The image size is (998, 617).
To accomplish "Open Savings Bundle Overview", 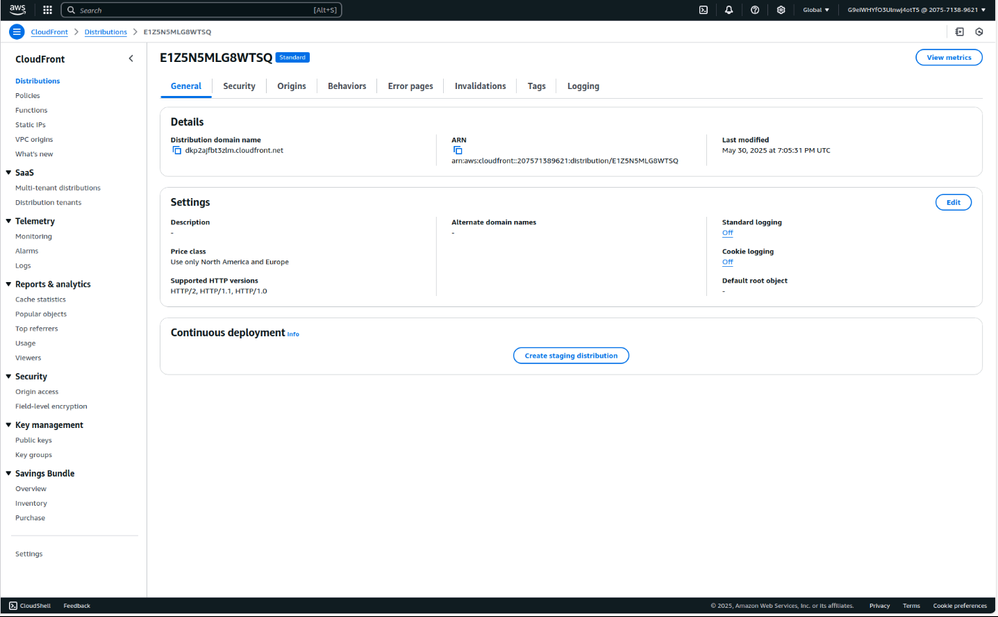I will coord(31,488).
